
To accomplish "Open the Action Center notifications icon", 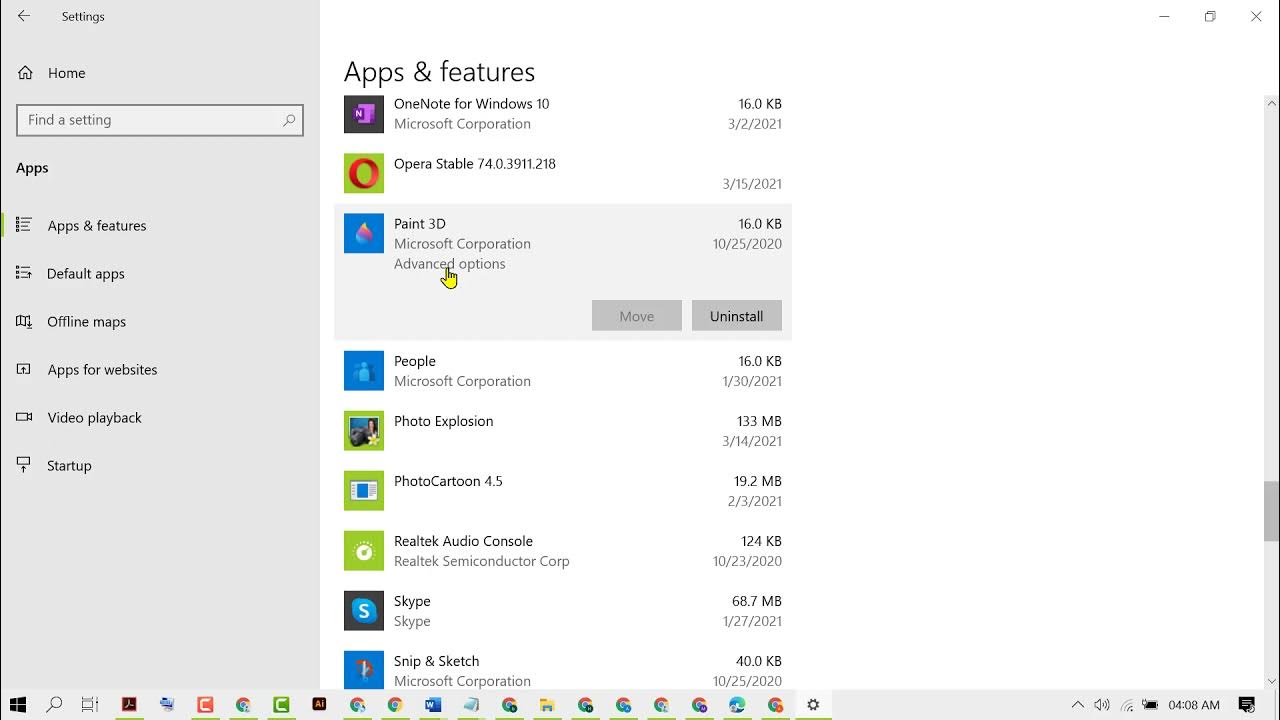I will 1247,705.
